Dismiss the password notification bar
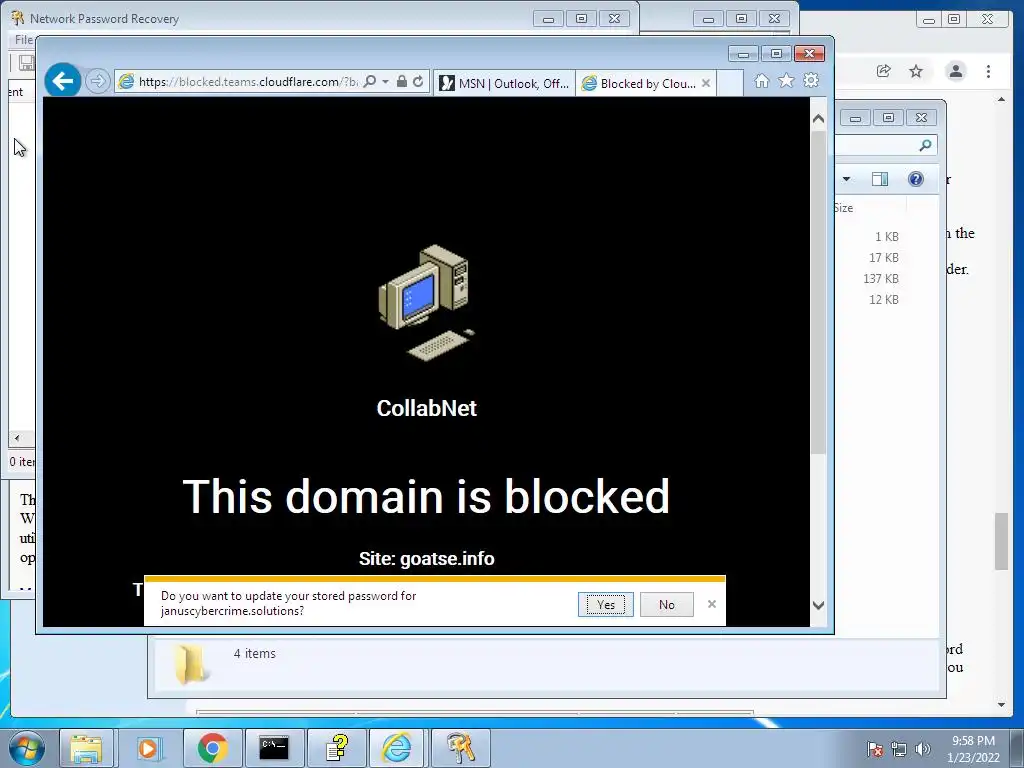 click(x=712, y=604)
